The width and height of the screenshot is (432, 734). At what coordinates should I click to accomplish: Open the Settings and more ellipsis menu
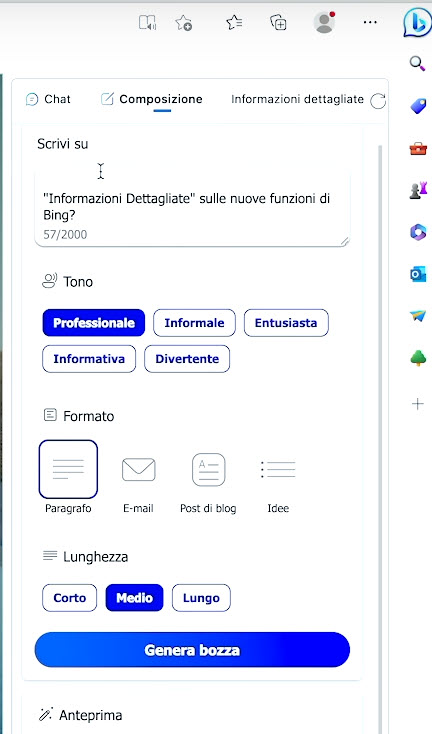point(370,22)
